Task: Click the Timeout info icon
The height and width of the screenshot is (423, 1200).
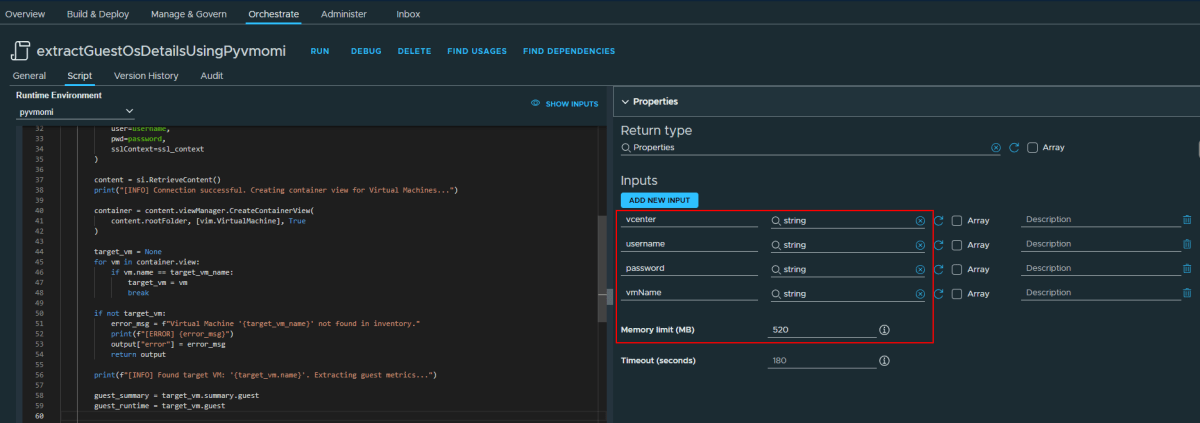Action: coord(884,360)
